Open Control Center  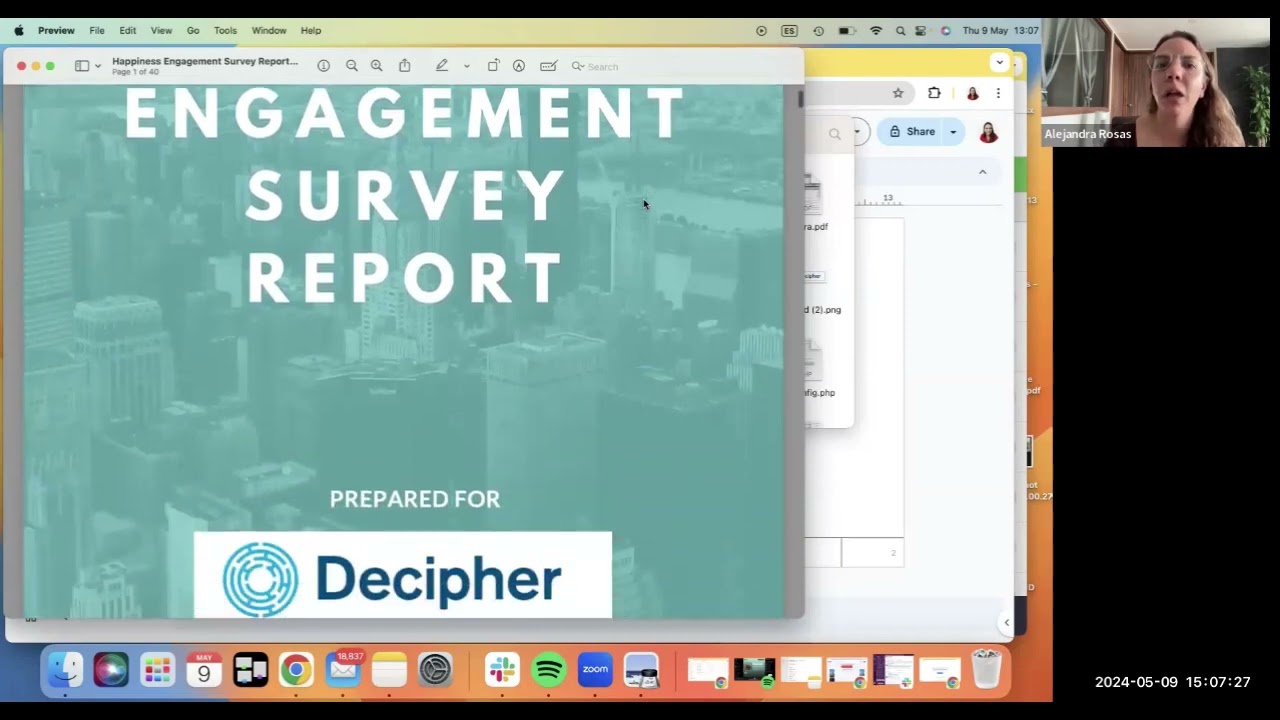(x=921, y=31)
